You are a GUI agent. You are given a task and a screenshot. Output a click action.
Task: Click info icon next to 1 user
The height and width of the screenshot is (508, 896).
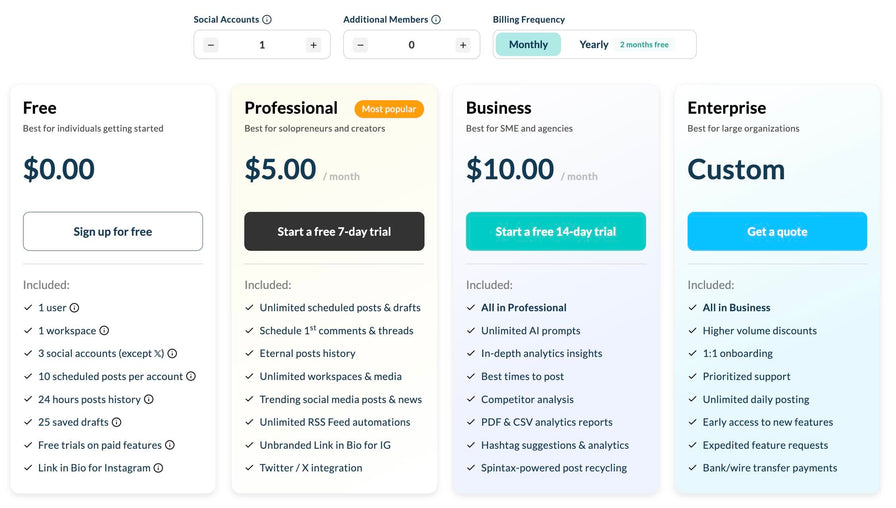coord(74,308)
